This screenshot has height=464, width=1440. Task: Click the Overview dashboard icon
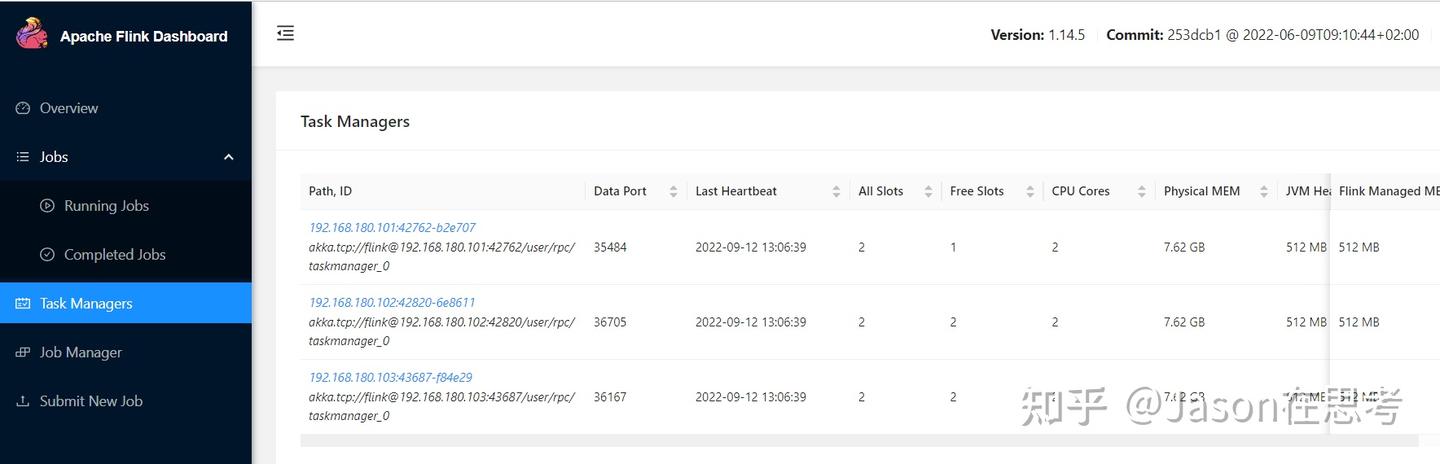coord(23,108)
